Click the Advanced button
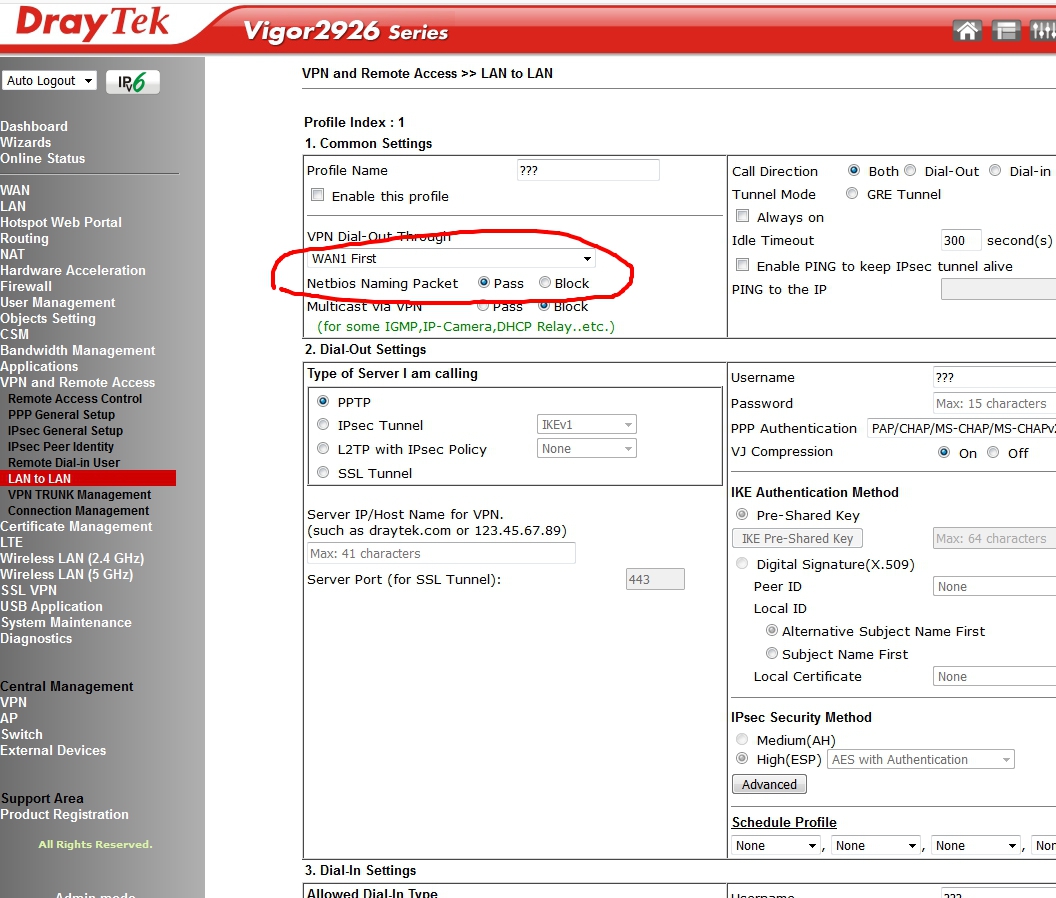The height and width of the screenshot is (898, 1056). coord(769,785)
